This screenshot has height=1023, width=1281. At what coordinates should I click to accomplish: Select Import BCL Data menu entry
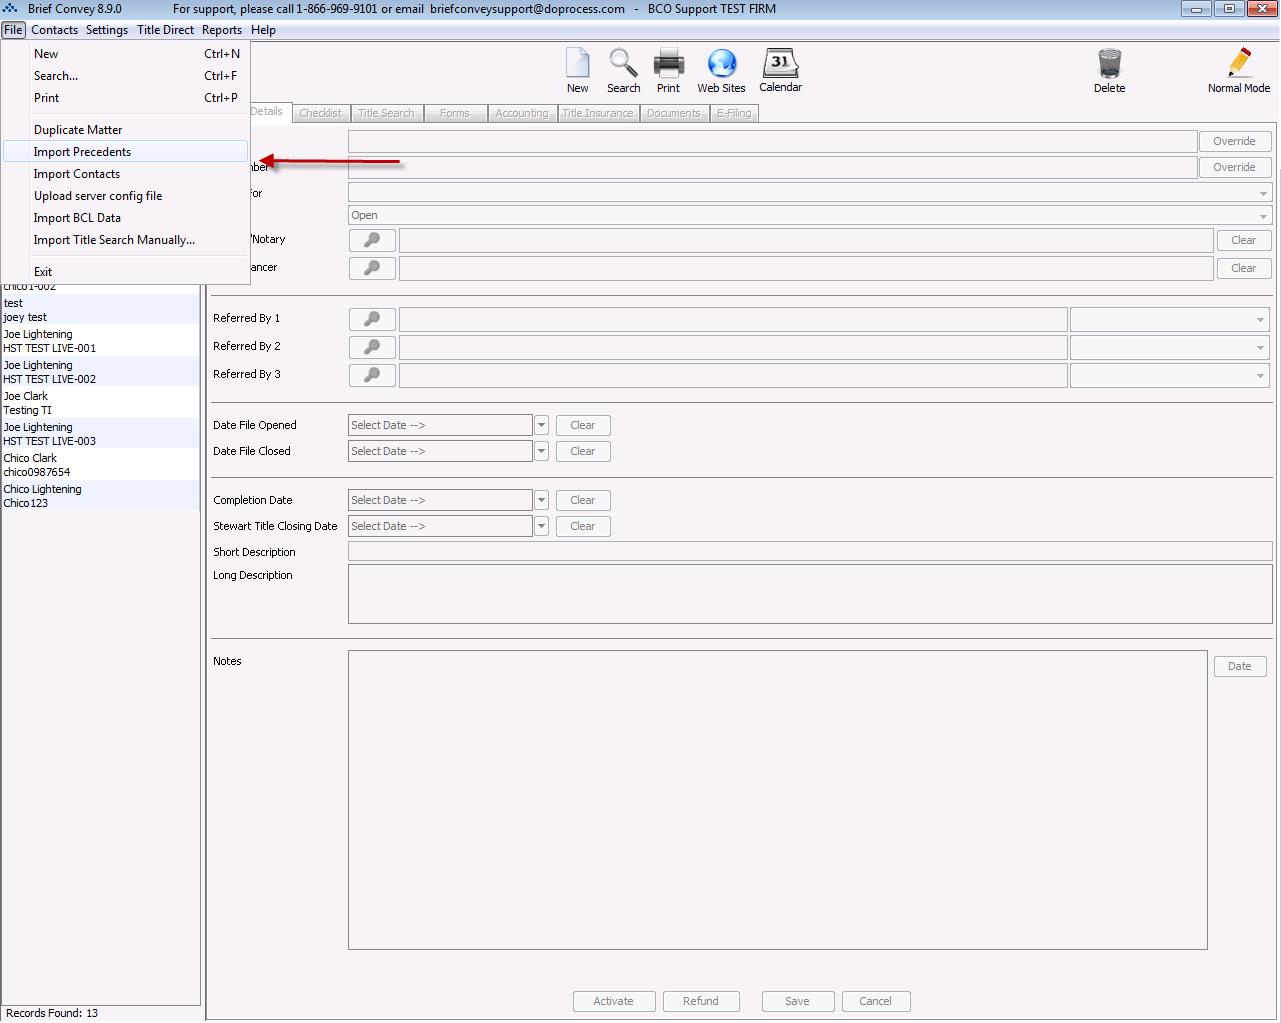(125, 218)
